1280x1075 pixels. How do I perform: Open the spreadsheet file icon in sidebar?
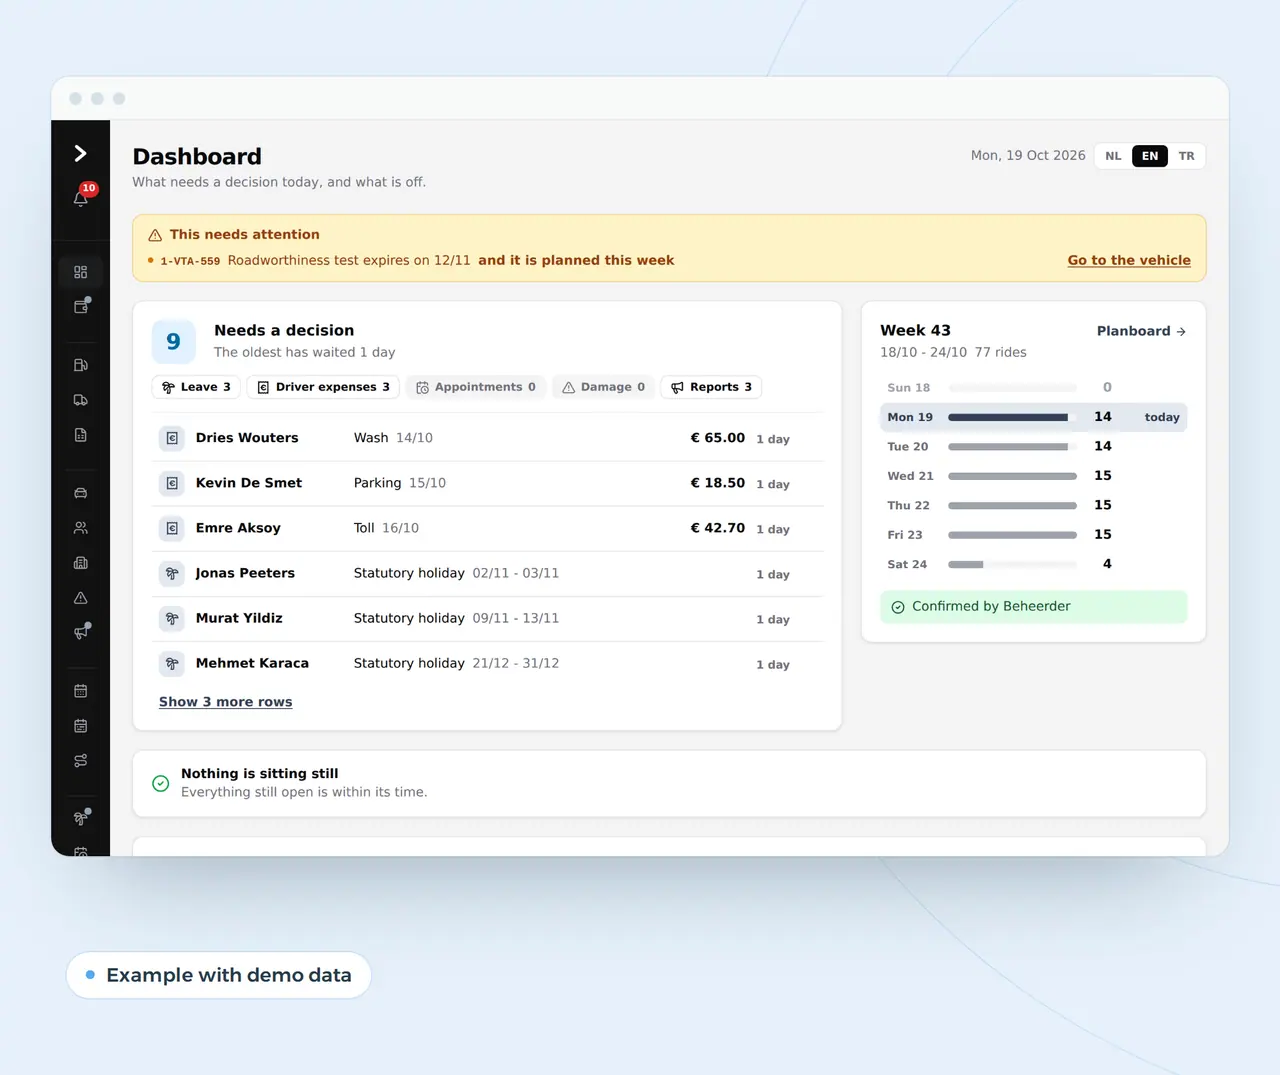(x=81, y=435)
